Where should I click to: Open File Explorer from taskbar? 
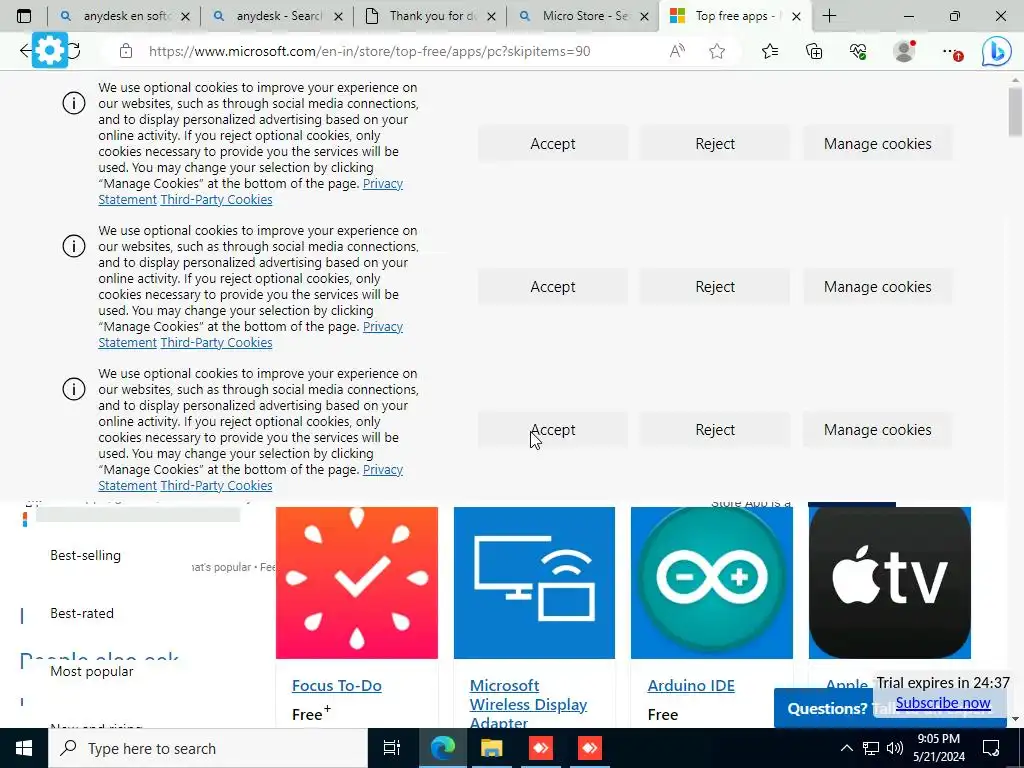(492, 748)
